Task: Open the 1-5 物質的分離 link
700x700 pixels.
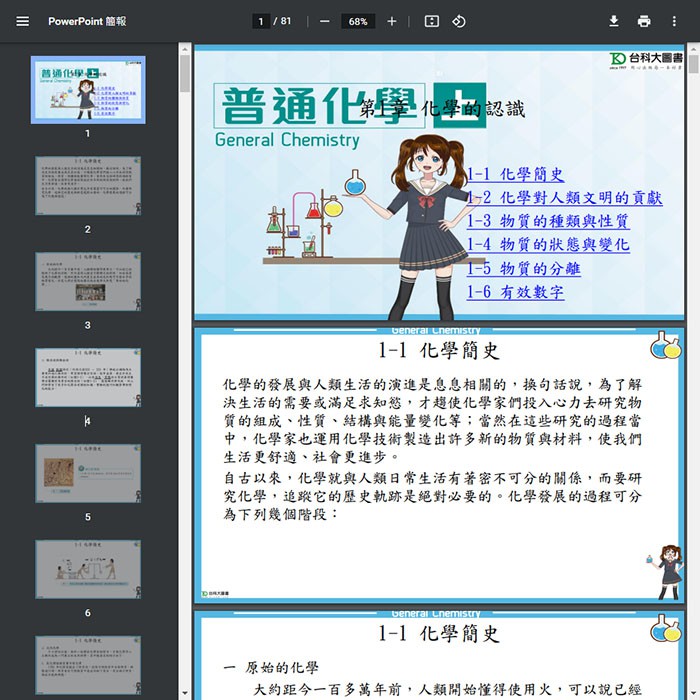Action: click(523, 269)
